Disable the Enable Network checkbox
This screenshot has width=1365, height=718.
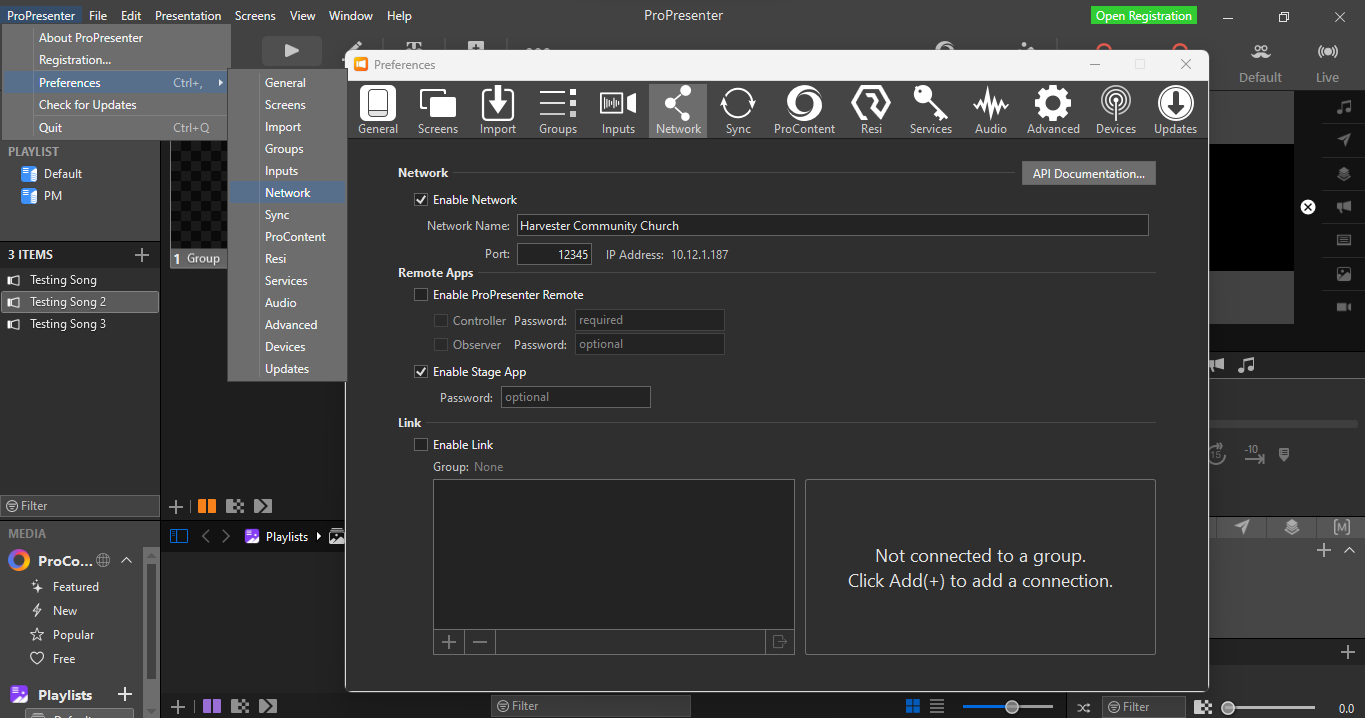tap(421, 200)
